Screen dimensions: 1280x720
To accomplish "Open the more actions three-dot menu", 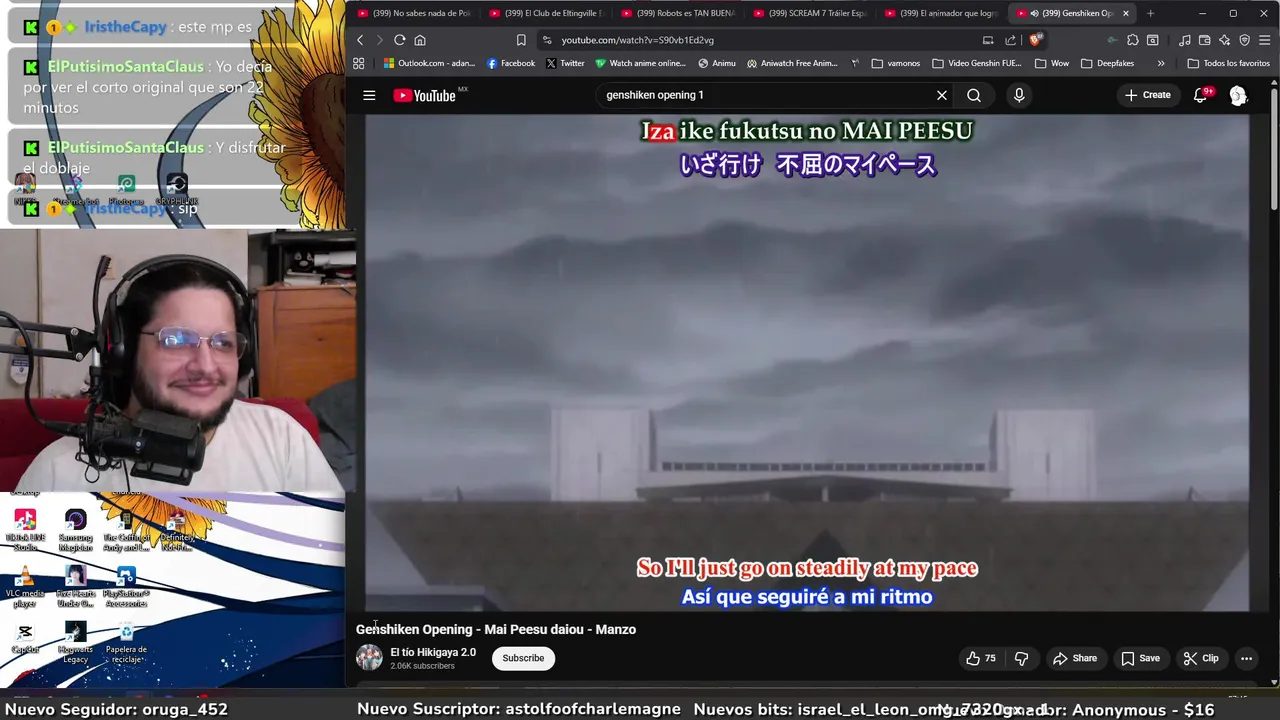I will (x=1246, y=658).
